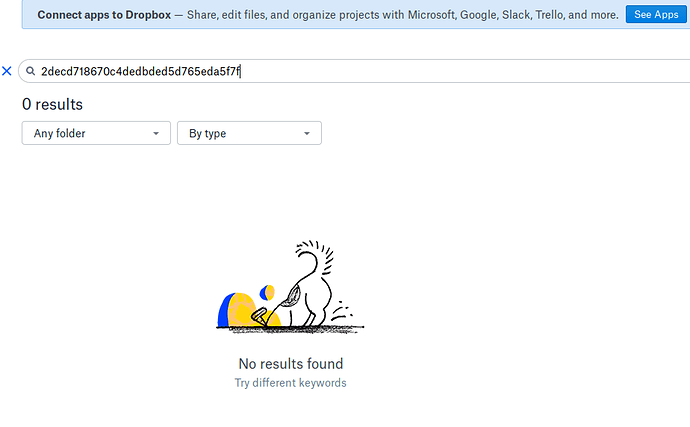The height and width of the screenshot is (427, 690).
Task: Open the Any folder dropdown
Action: click(95, 133)
